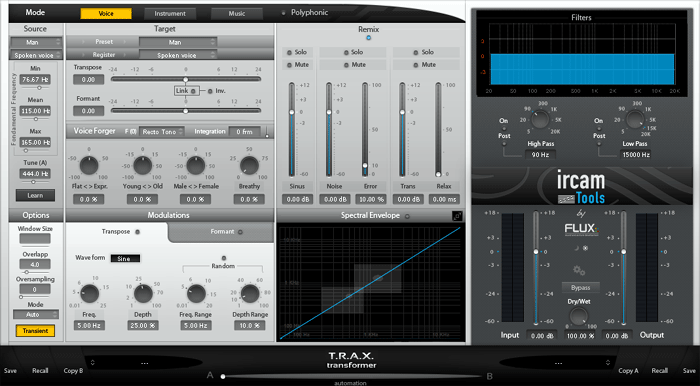
Task: Click the gear settings icon below the FLUX logo
Action: click(x=579, y=270)
